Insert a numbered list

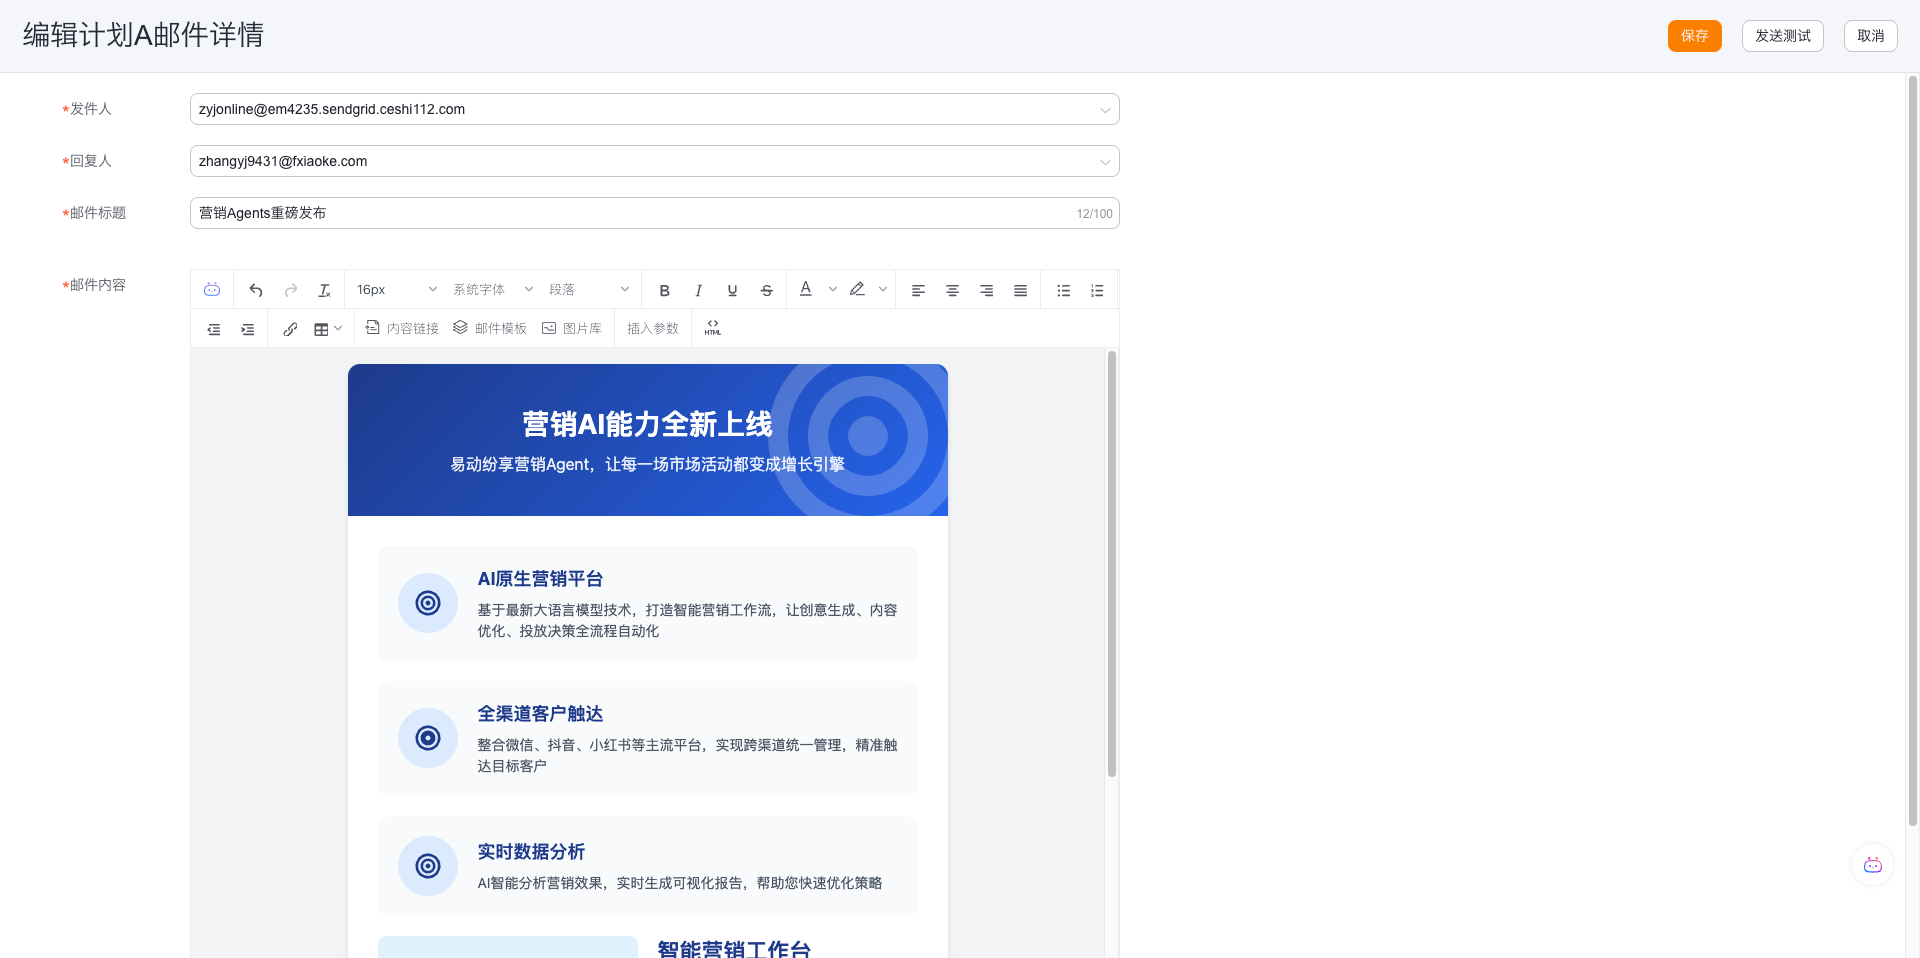(x=1097, y=290)
